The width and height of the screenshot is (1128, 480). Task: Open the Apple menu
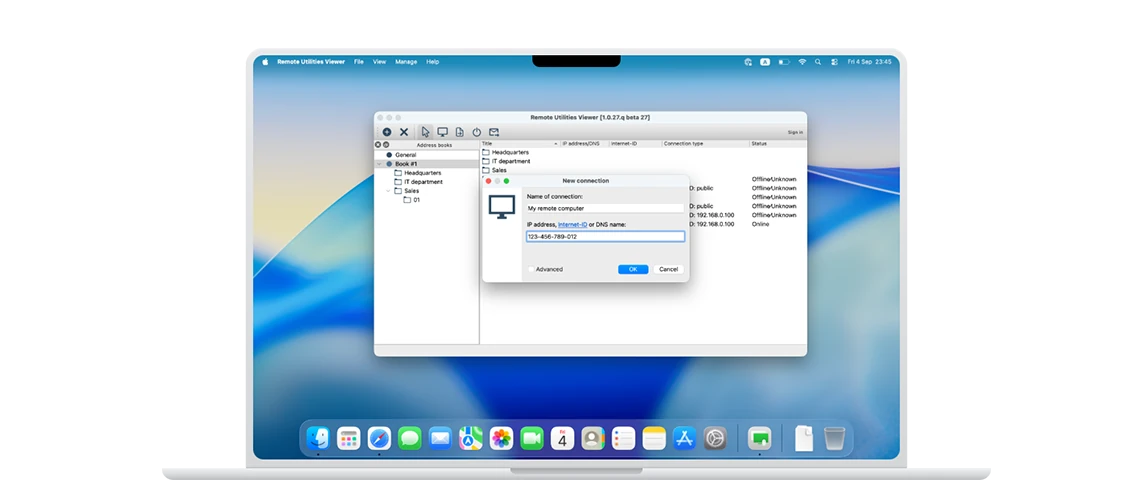point(265,62)
